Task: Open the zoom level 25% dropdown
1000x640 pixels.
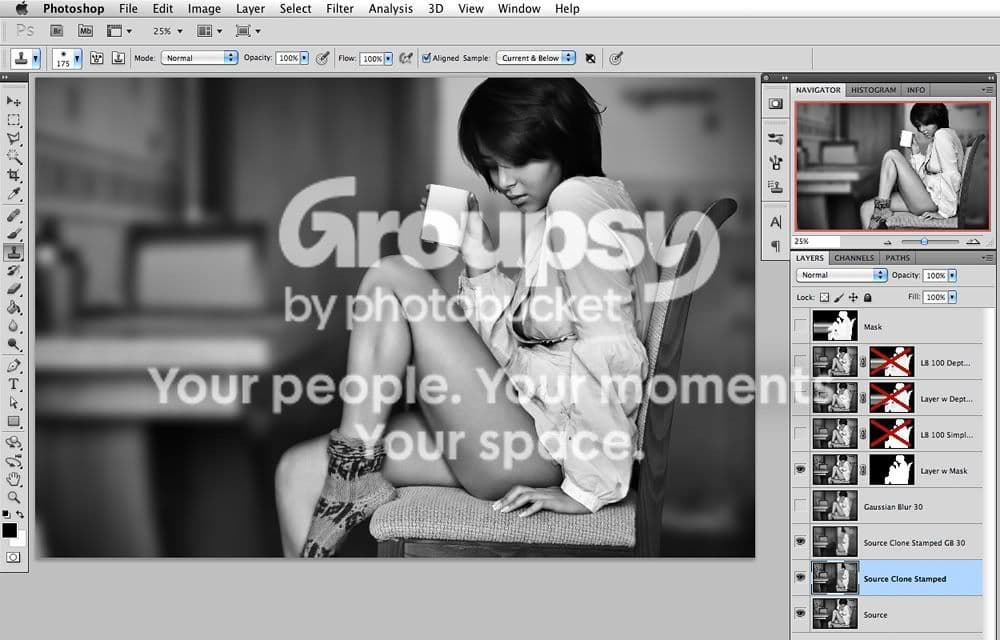Action: [167, 31]
